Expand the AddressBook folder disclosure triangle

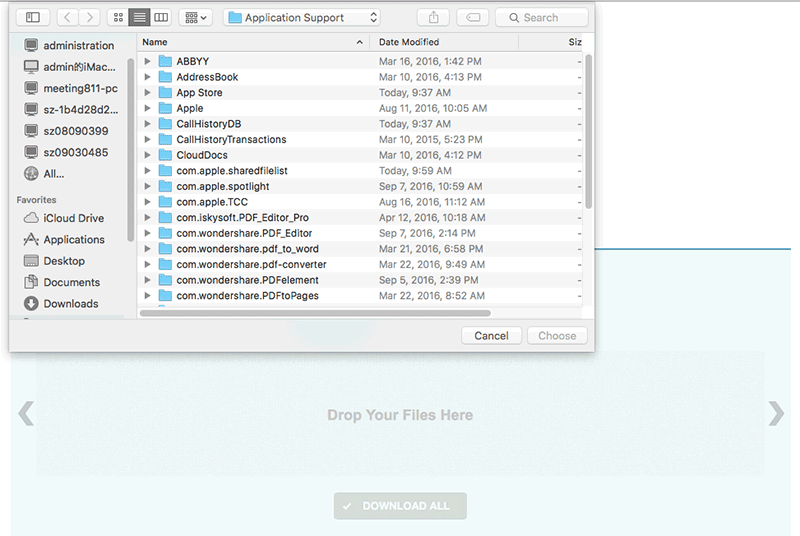pyautogui.click(x=147, y=77)
